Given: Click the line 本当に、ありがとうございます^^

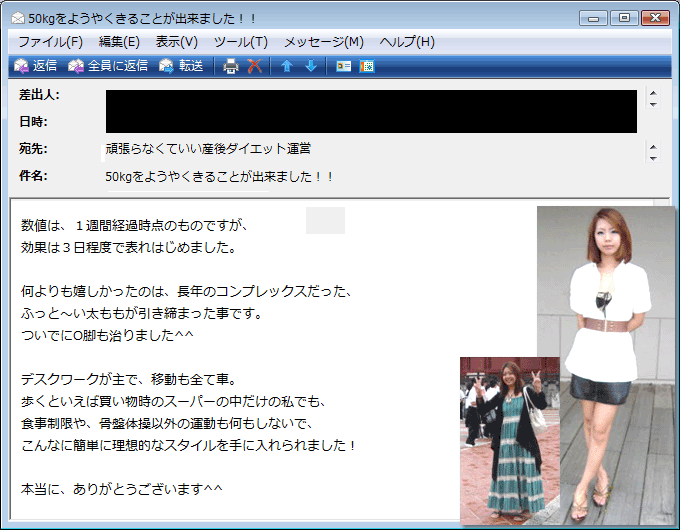Looking at the screenshot, I should (x=121, y=489).
